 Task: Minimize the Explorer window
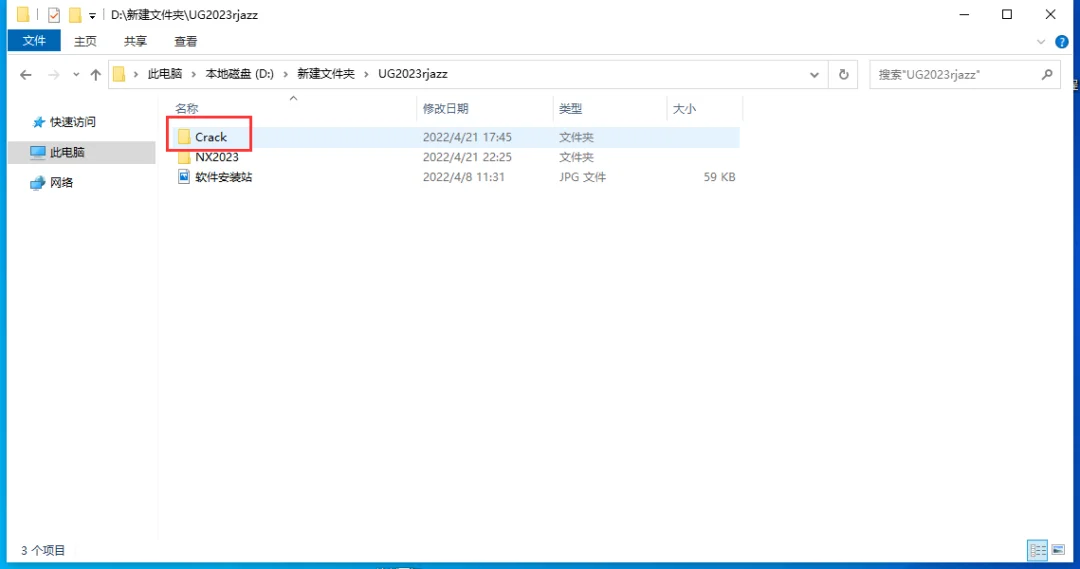click(964, 14)
